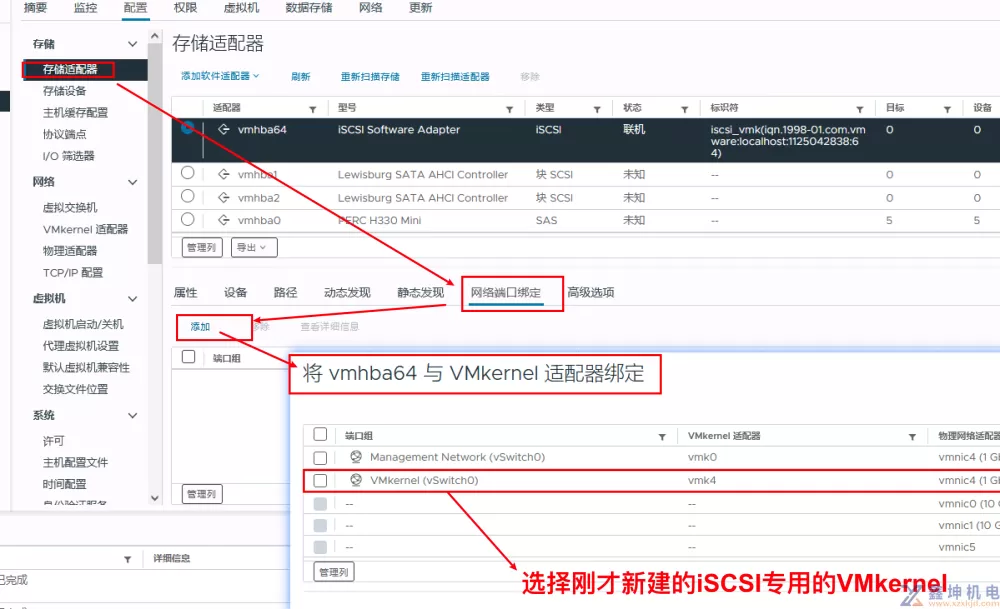Select the vmhba1 adapter radio button
This screenshot has width=1000, height=609.
coord(188,173)
